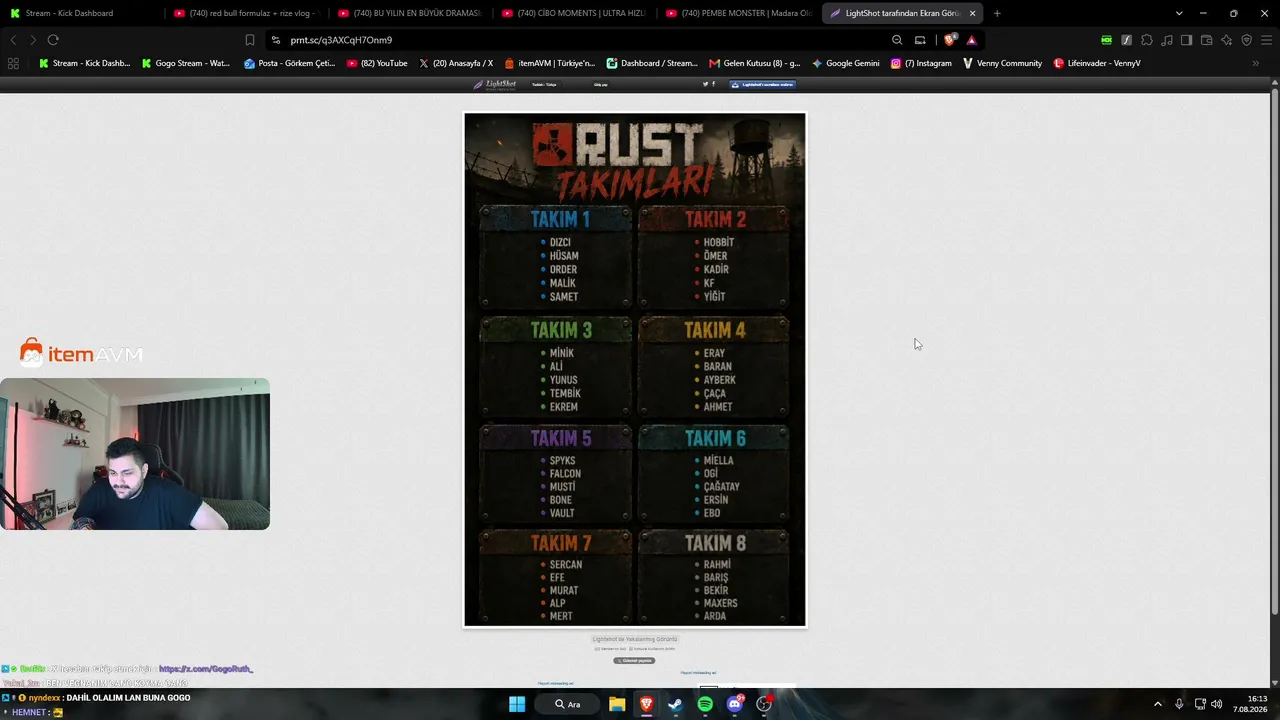Open the zoom magnifier icon in address bar

tap(897, 40)
